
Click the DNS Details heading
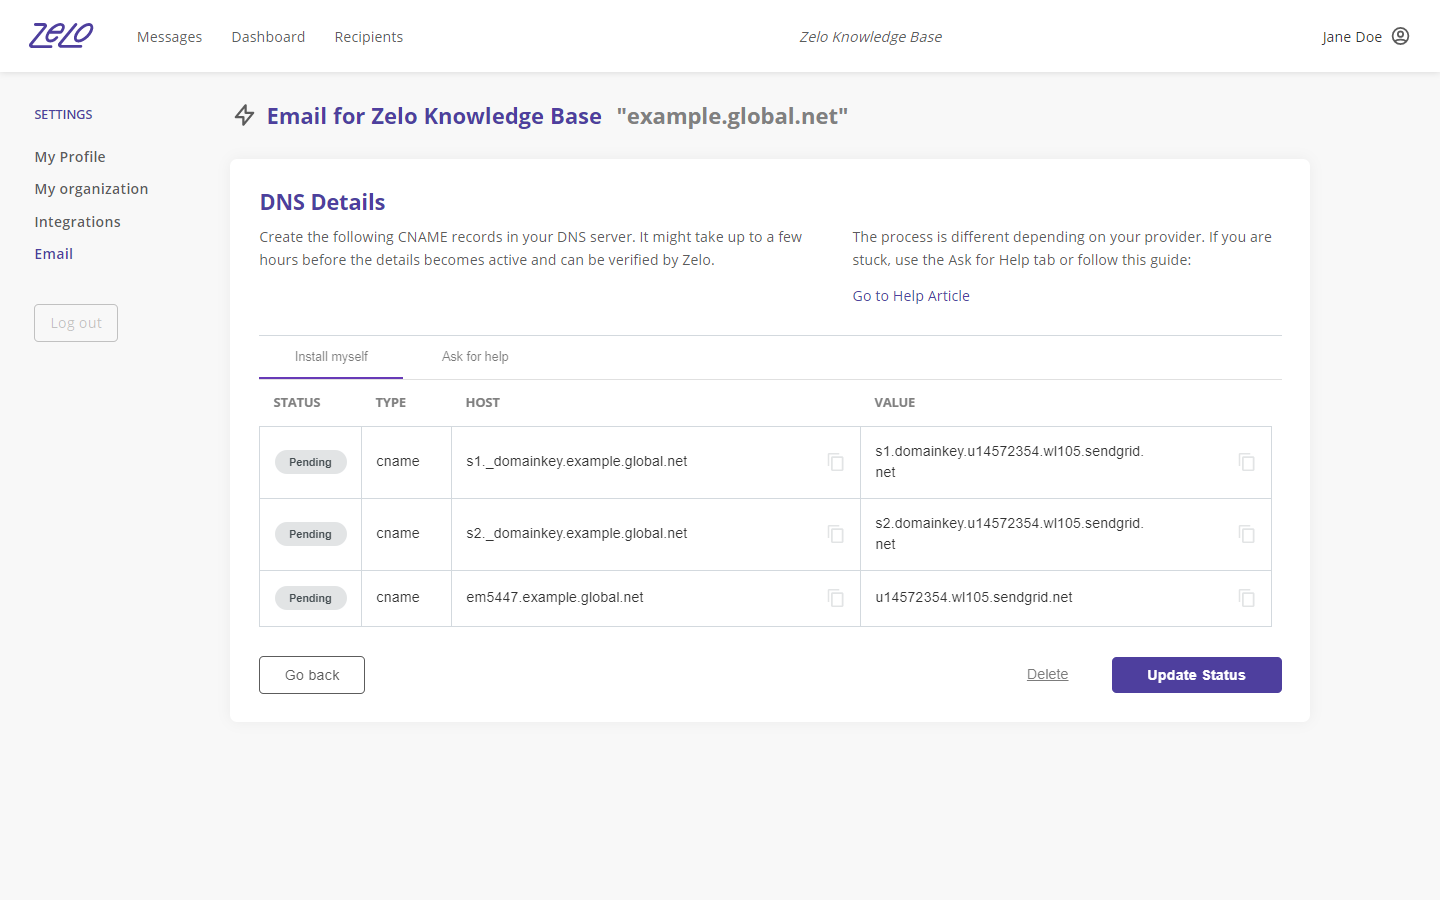coord(322,202)
